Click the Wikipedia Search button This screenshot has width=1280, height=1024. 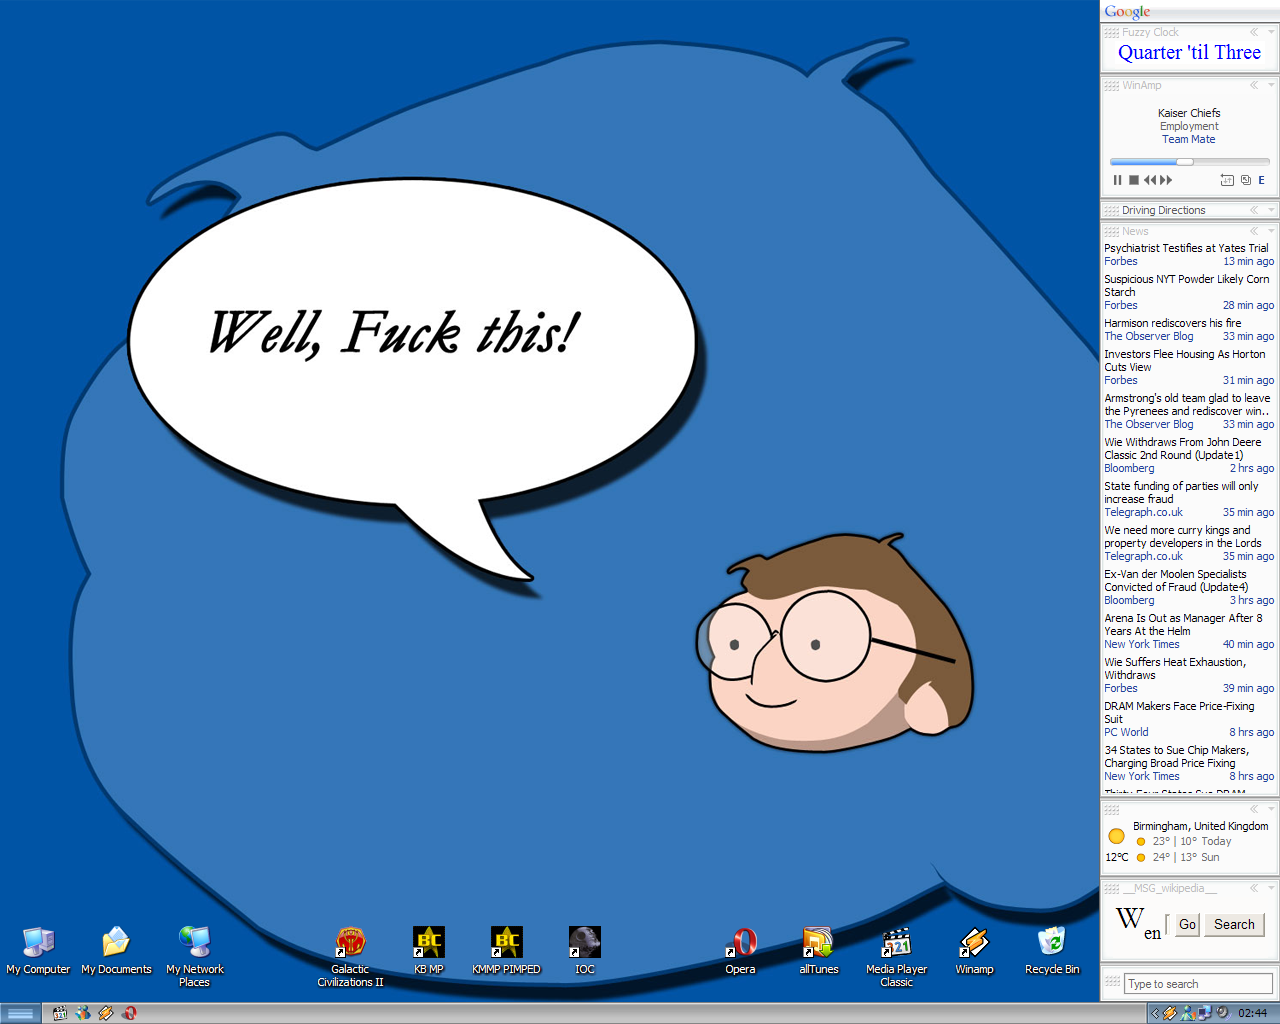coord(1234,925)
